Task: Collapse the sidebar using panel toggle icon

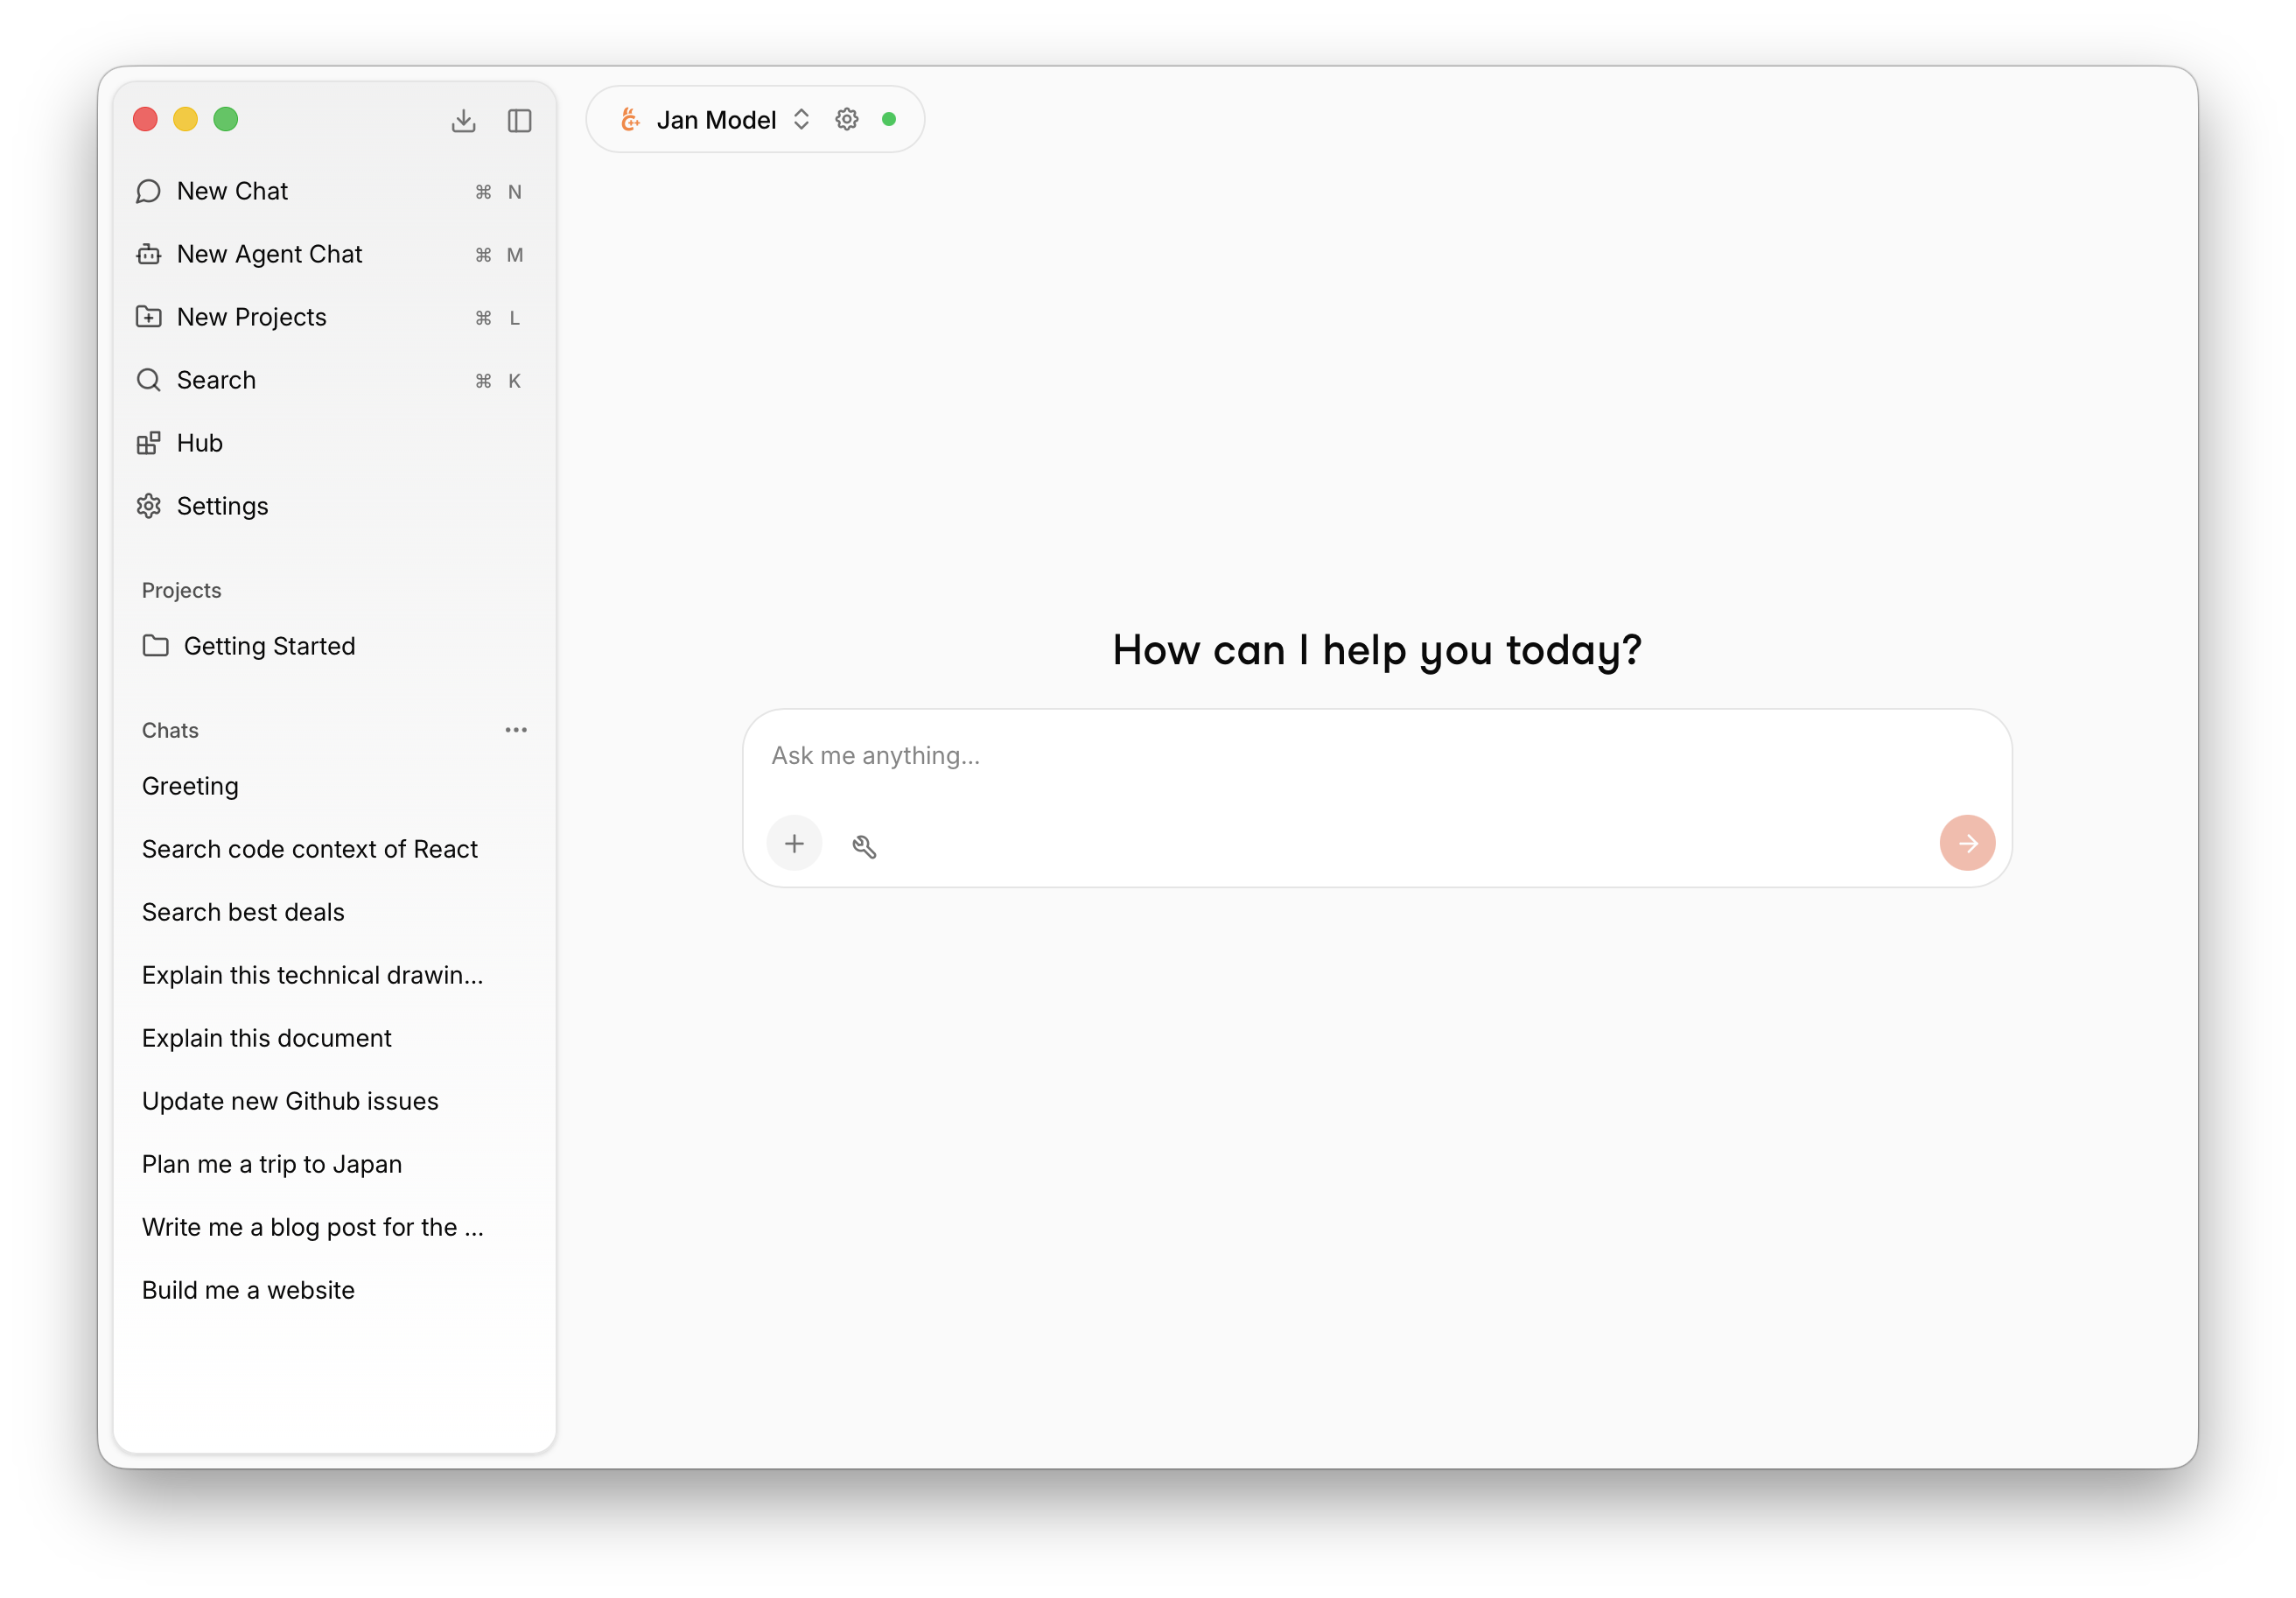Action: (x=519, y=120)
